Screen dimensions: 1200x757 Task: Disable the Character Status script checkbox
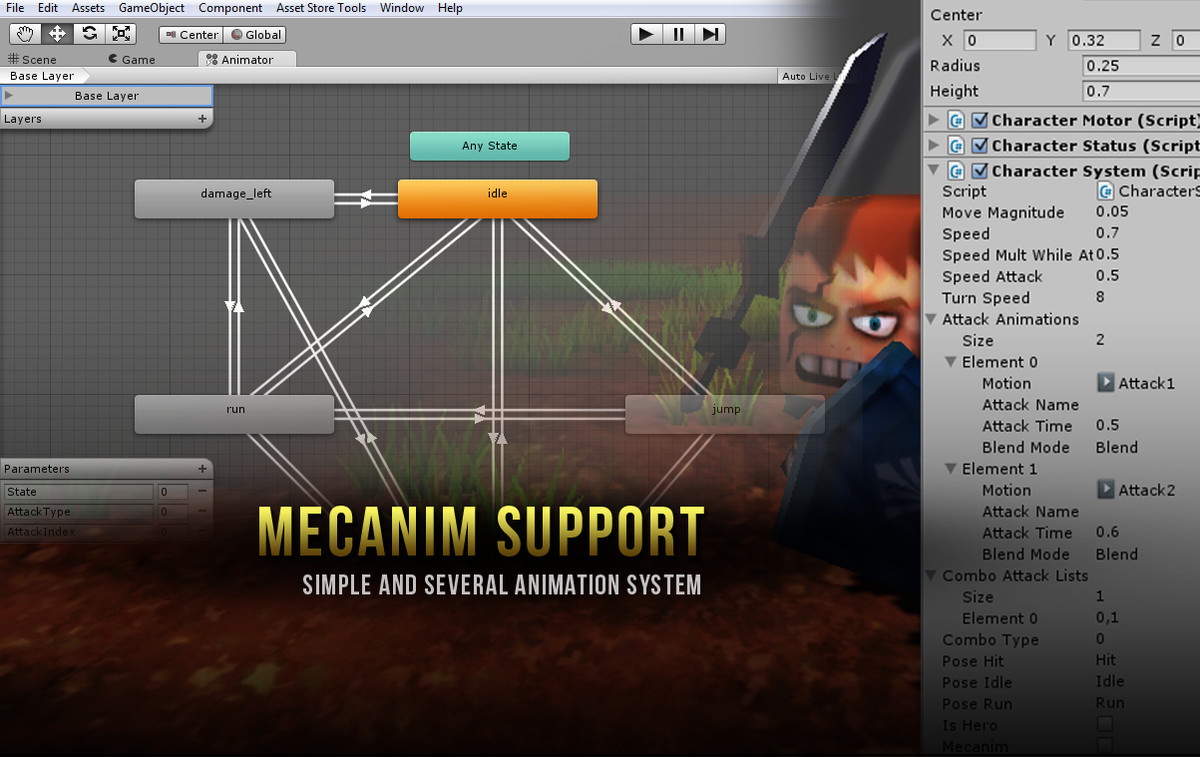(979, 145)
